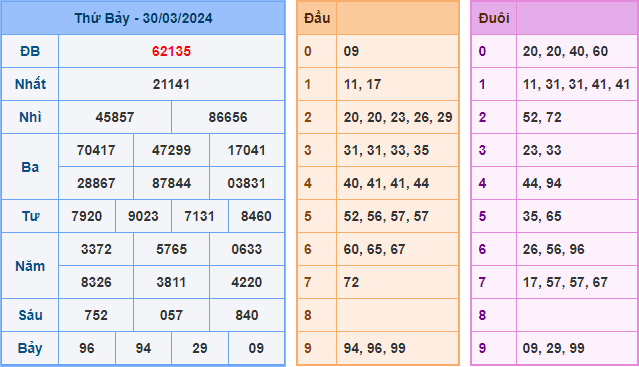639x367 pixels.
Task: Click Đuôi values '23, 33'
Action: (x=542, y=150)
